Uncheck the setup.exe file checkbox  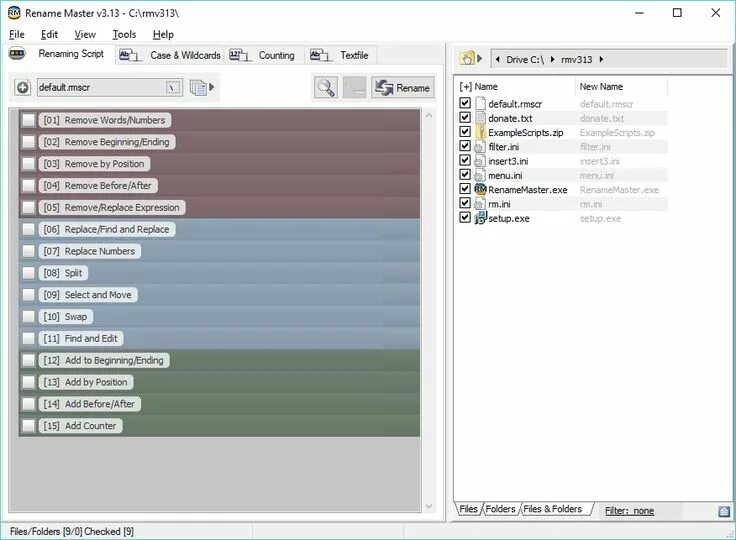(465, 217)
